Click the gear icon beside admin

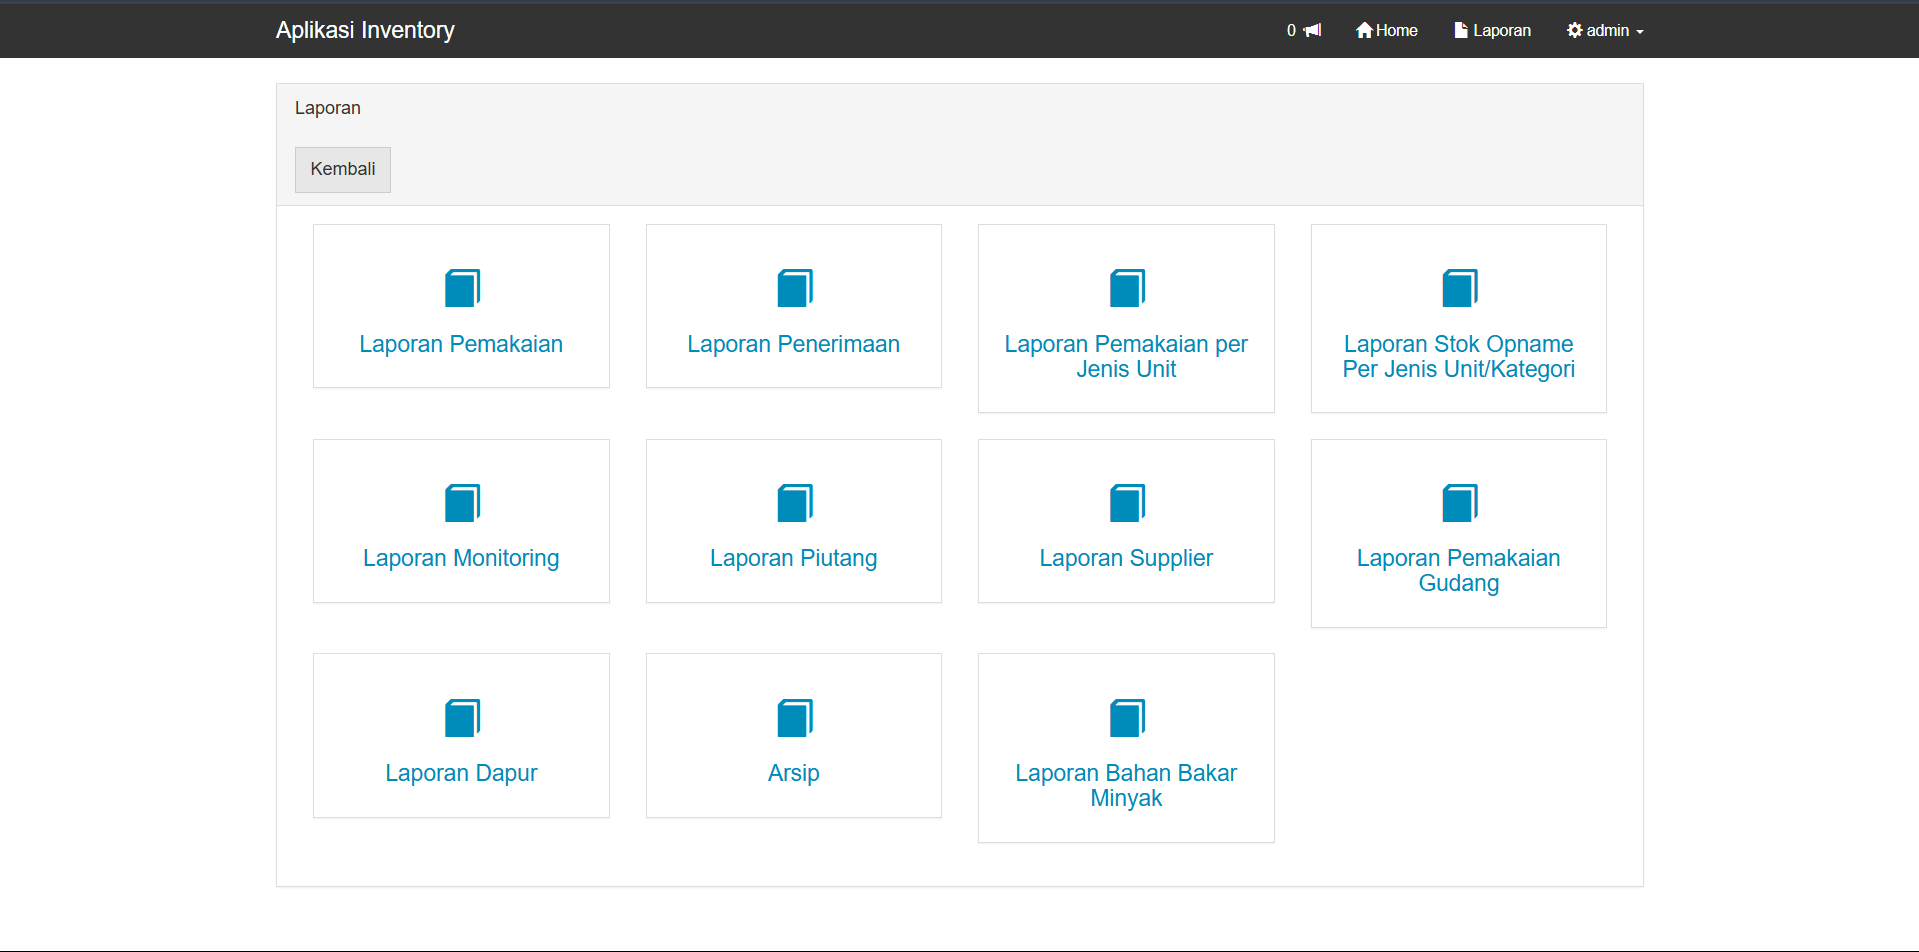click(x=1574, y=30)
